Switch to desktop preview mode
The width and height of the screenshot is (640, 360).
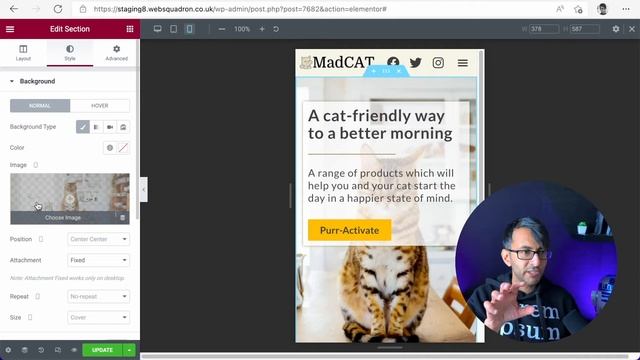(158, 29)
